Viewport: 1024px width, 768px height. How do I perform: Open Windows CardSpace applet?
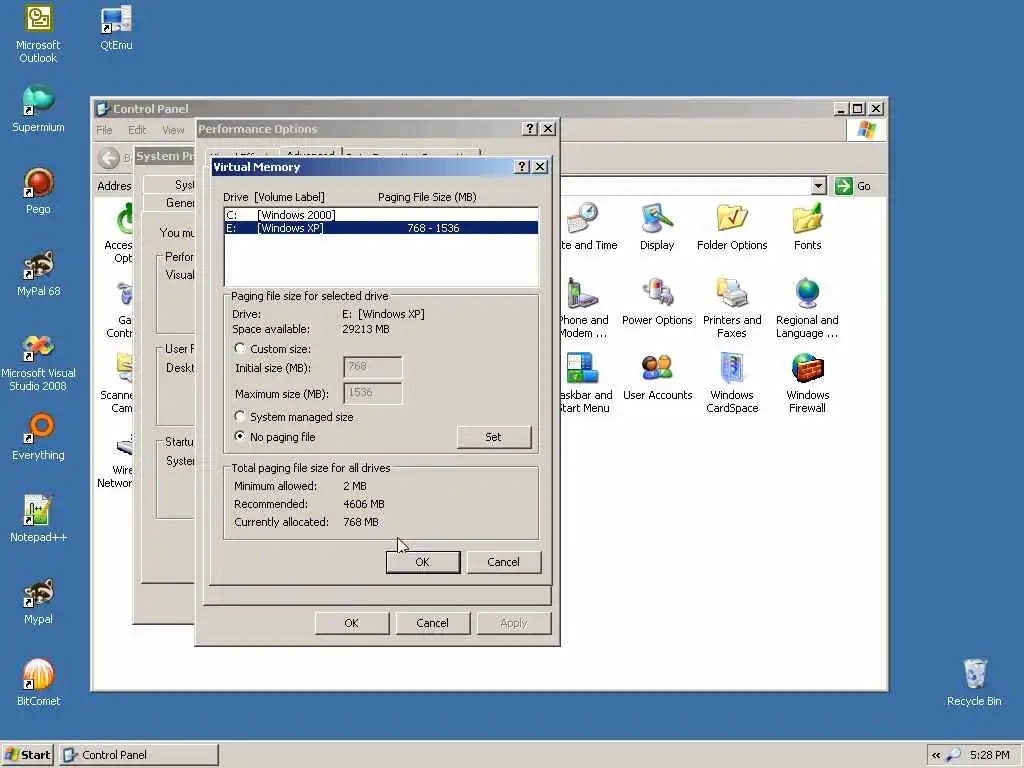coord(731,383)
